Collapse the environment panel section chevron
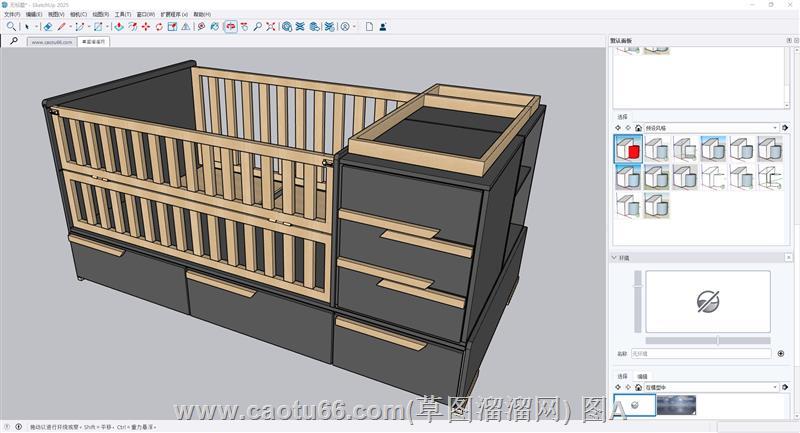 pyautogui.click(x=614, y=258)
